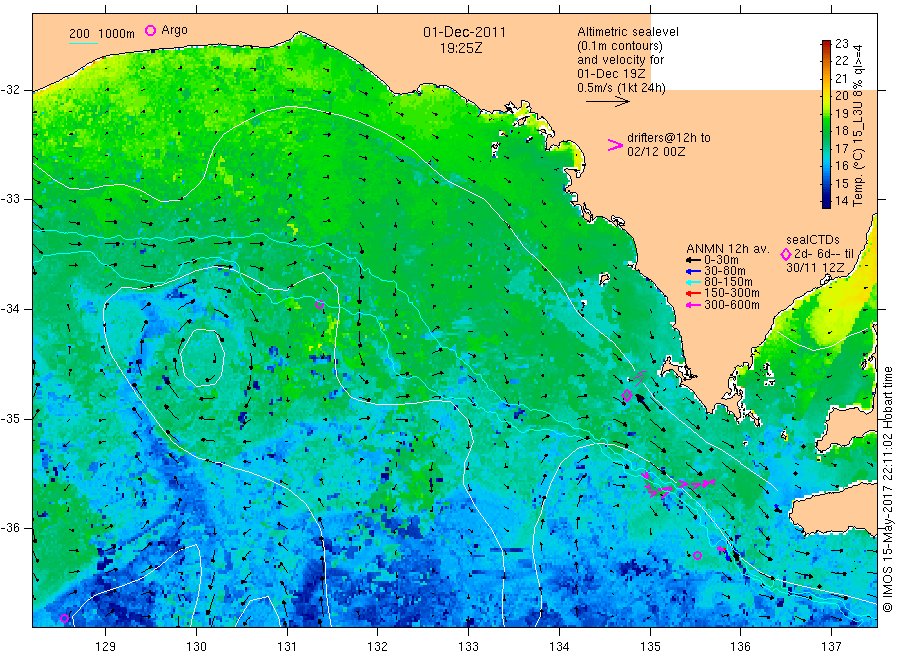This screenshot has width=900, height=660.
Task: Click the -35 latitude axis label
Action: click(10, 418)
